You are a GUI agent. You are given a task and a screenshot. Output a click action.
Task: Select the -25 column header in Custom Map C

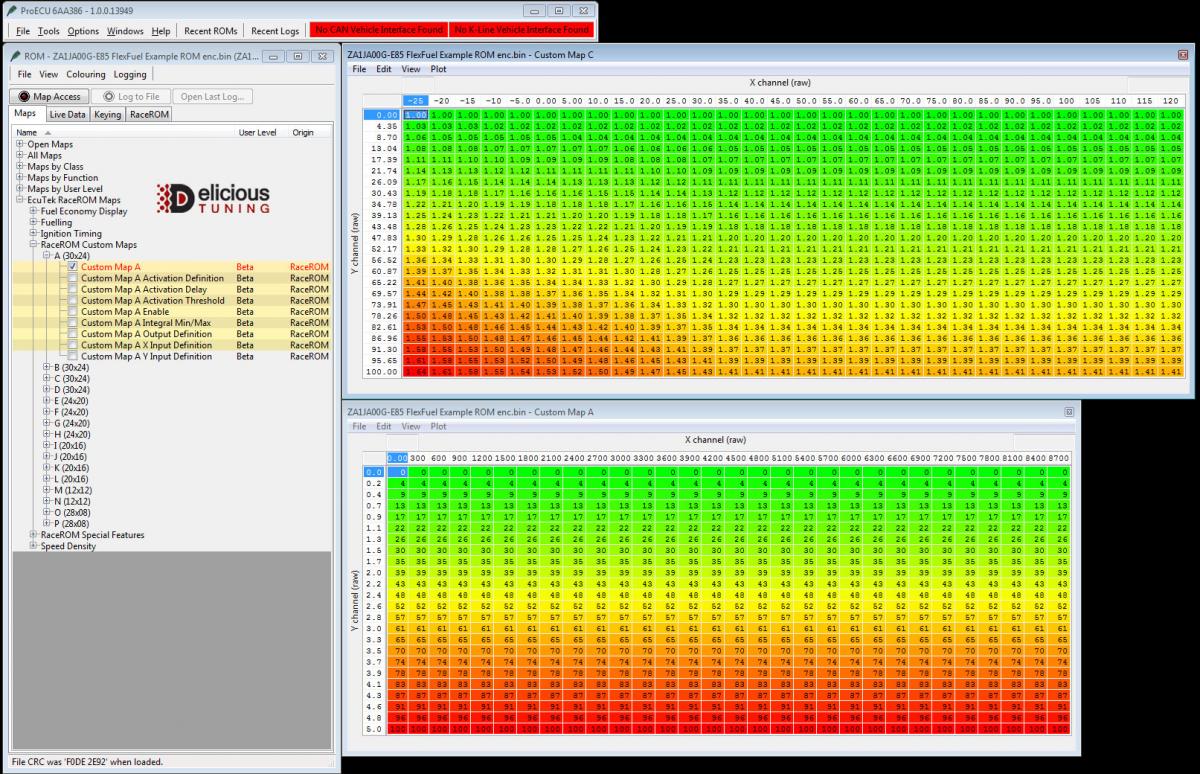416,101
